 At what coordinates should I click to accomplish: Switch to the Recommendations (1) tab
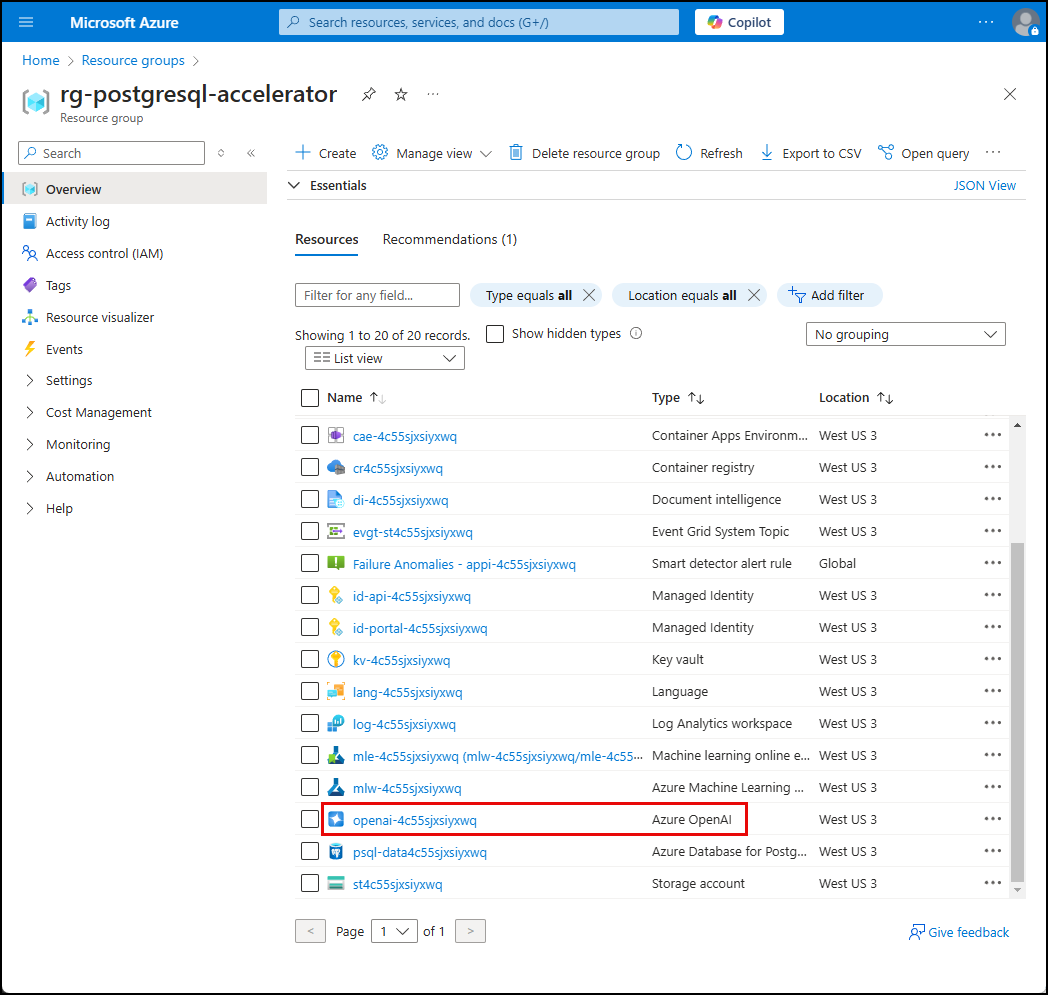coord(449,239)
